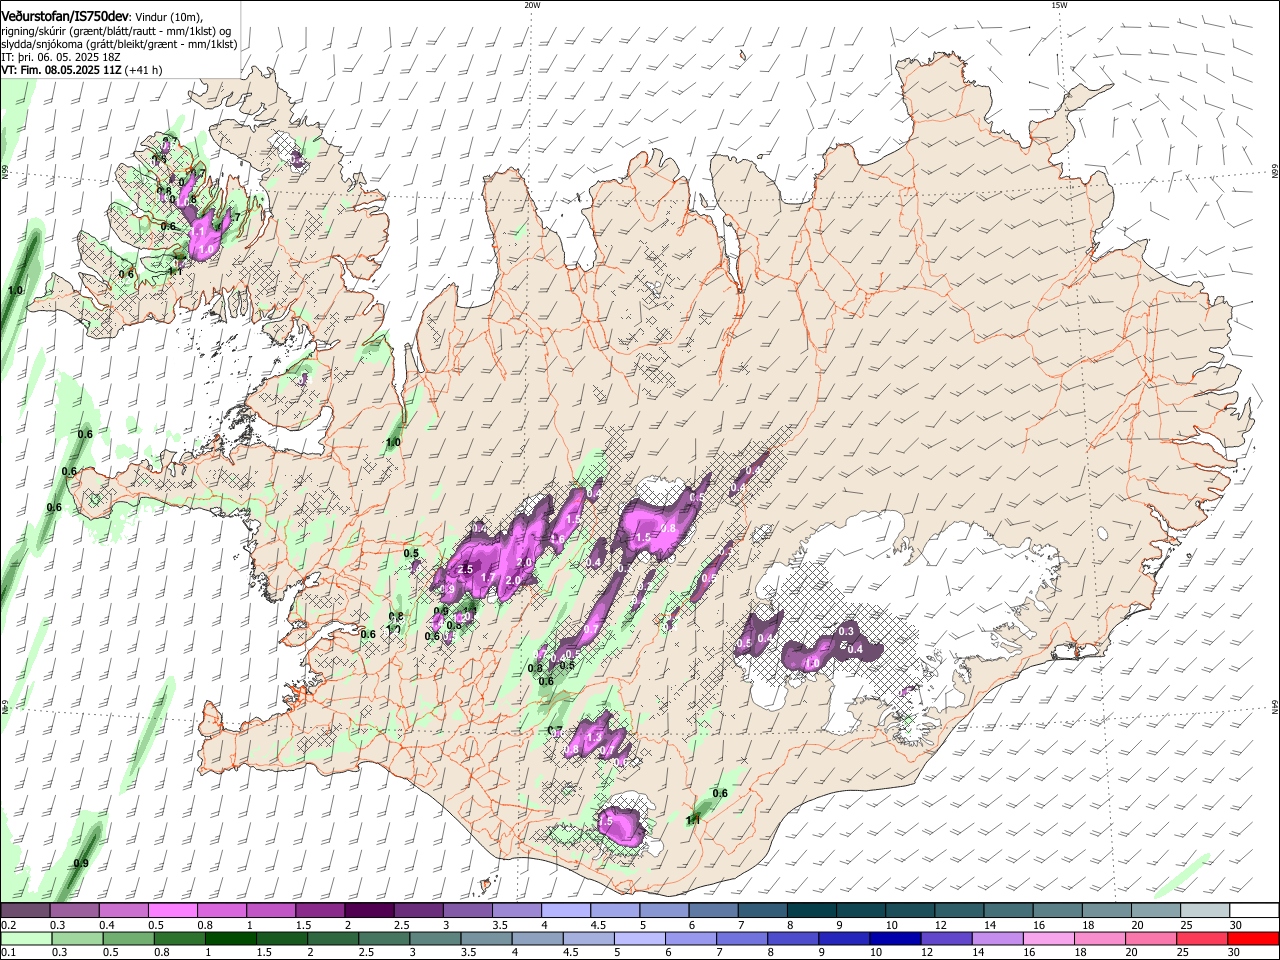Viewport: 1280px width, 960px height.
Task: Click the slate blue 6–7 swatch, upper legend row
Action: tap(712, 911)
